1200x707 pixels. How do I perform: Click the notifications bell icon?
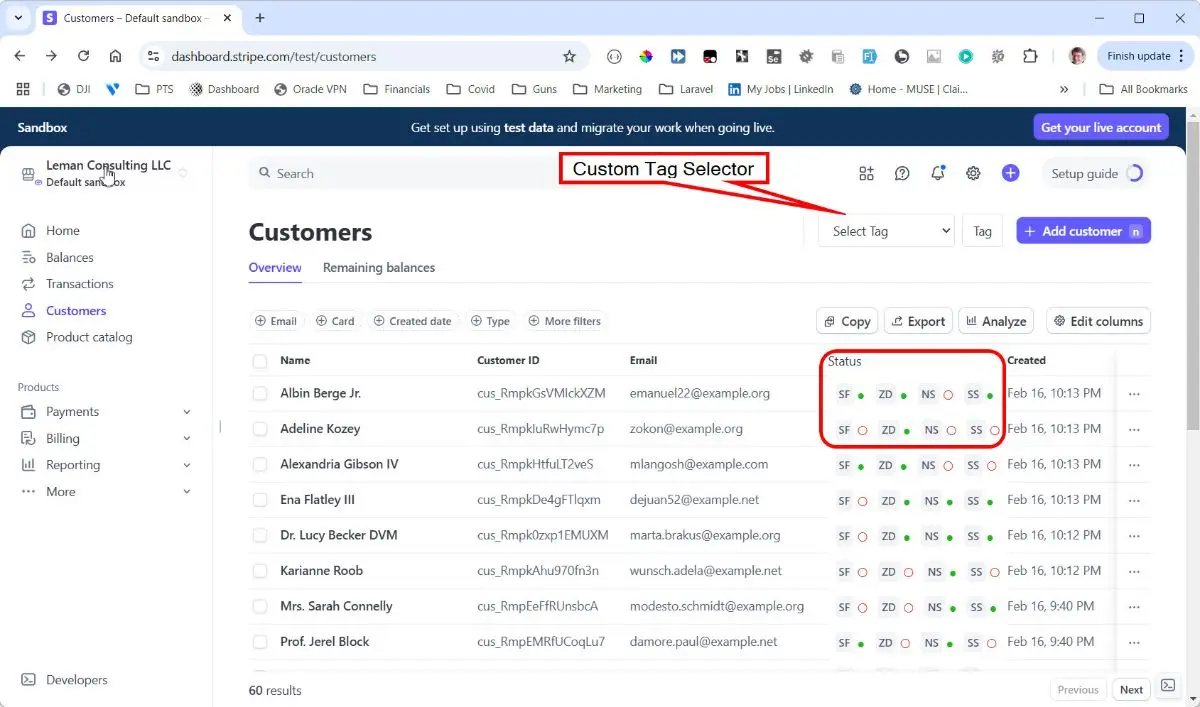pyautogui.click(x=937, y=173)
